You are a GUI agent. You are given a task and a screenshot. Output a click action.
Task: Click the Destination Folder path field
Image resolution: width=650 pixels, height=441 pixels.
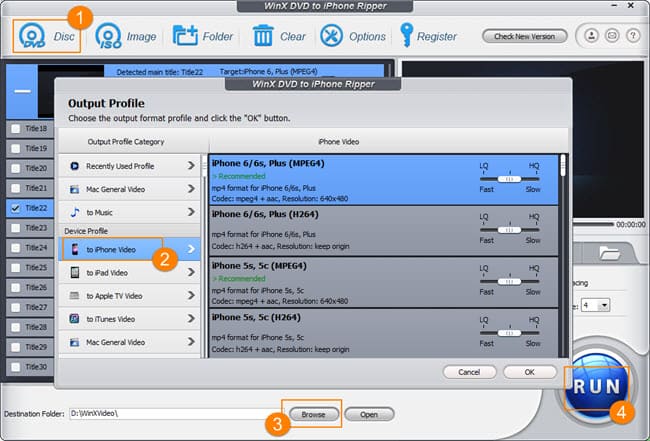click(176, 414)
